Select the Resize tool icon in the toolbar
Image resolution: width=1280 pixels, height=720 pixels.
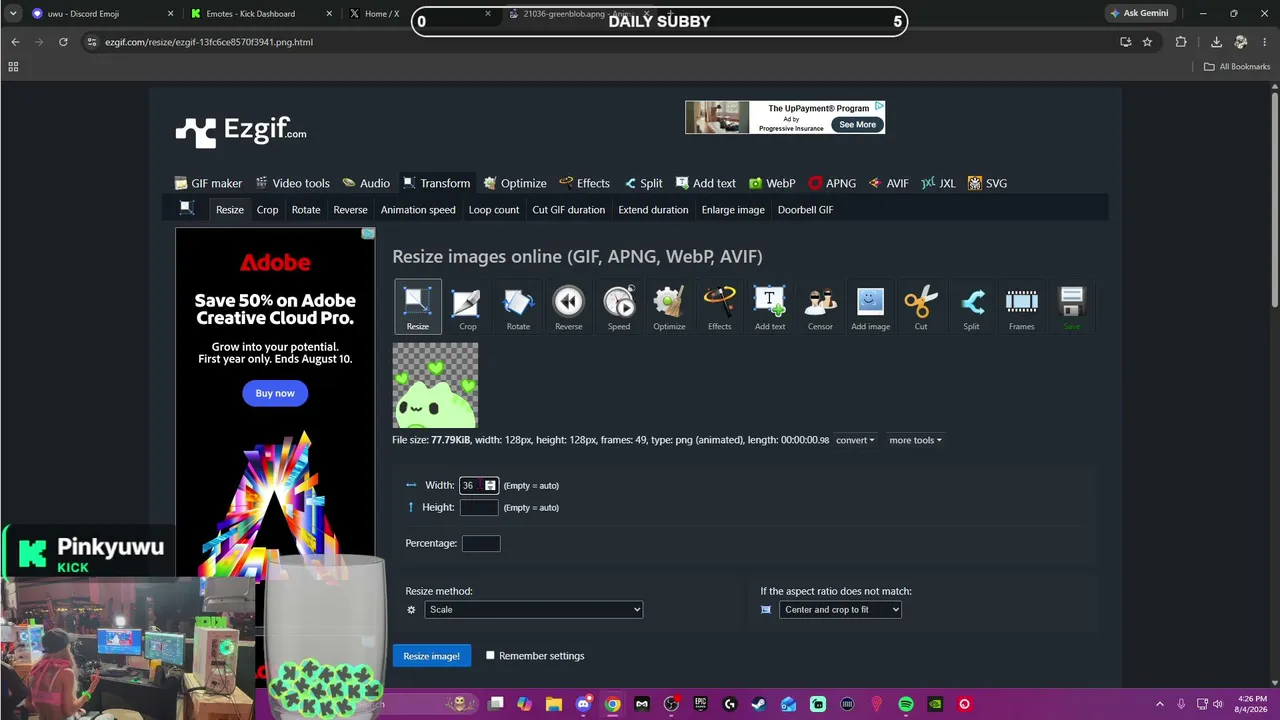pos(417,306)
